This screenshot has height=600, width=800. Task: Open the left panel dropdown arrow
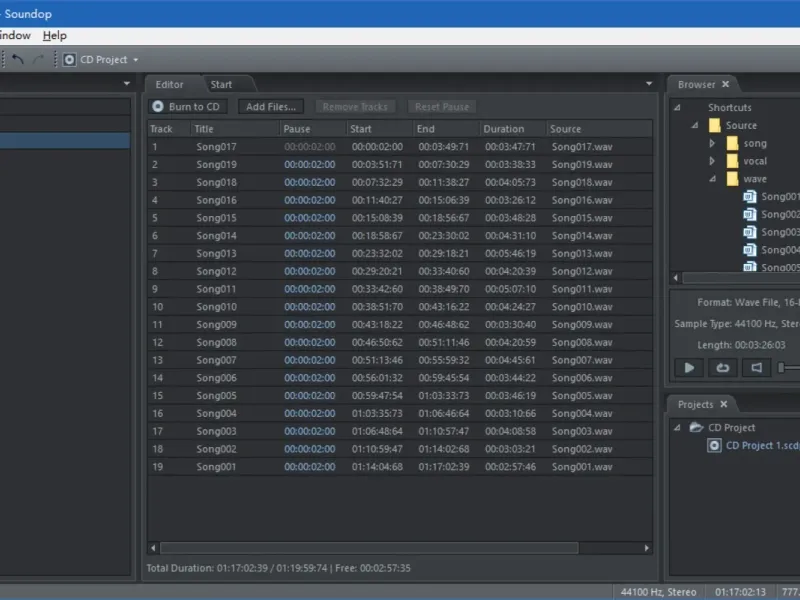127,83
